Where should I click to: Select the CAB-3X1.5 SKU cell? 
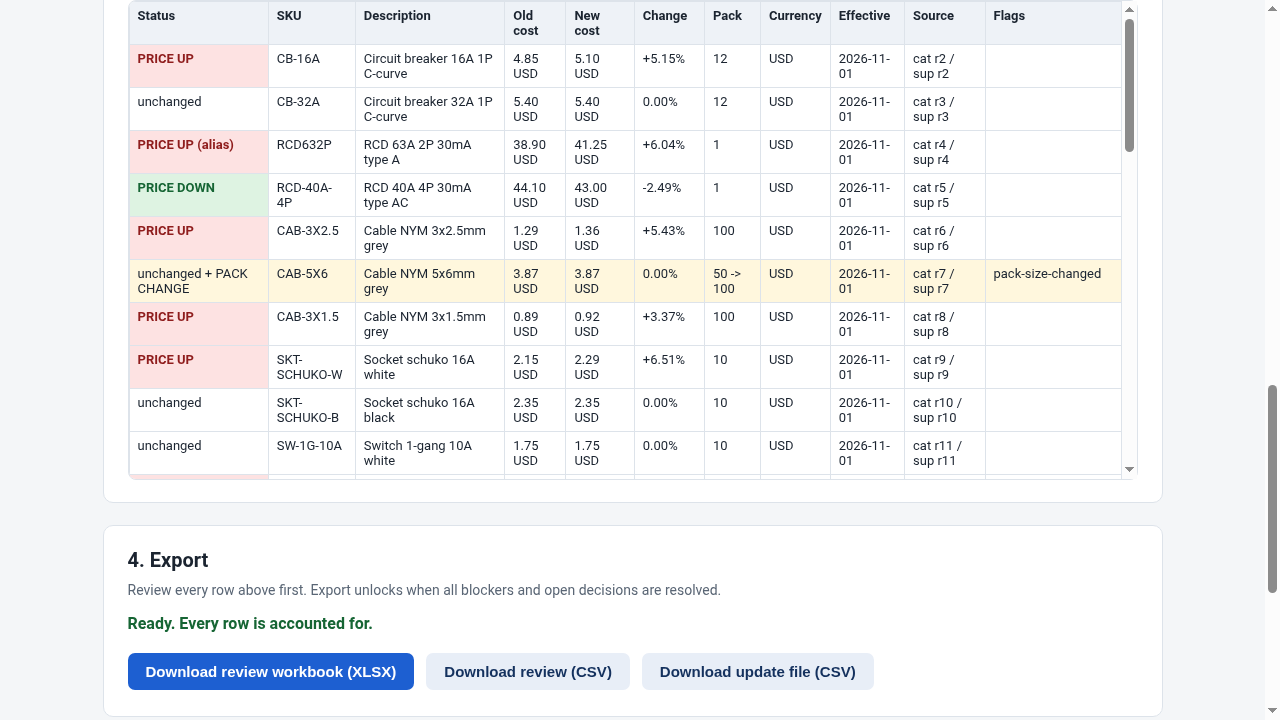click(312, 324)
